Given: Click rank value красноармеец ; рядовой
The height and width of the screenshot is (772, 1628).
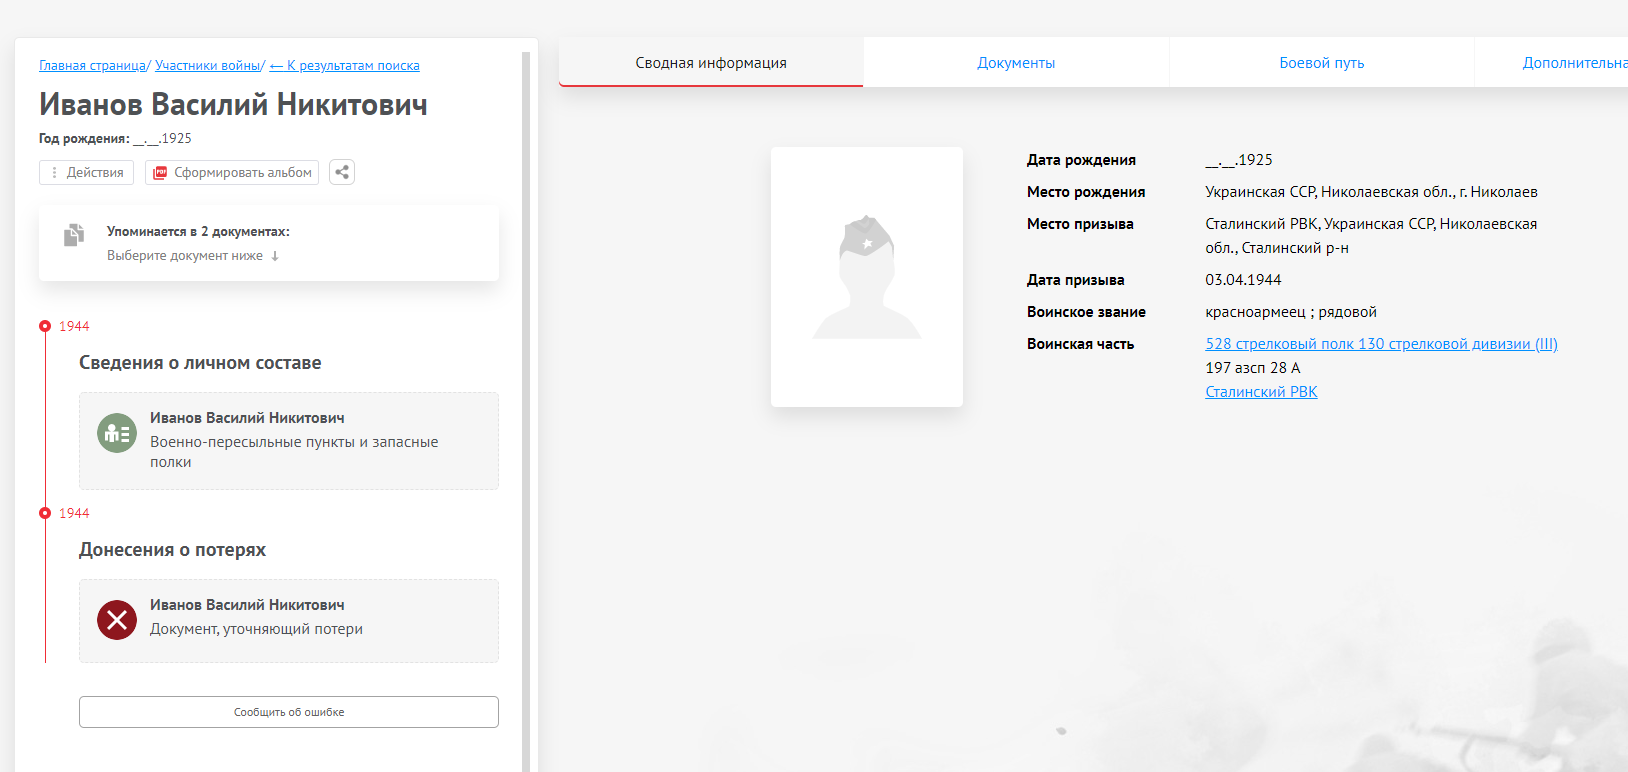Looking at the screenshot, I should 1291,312.
